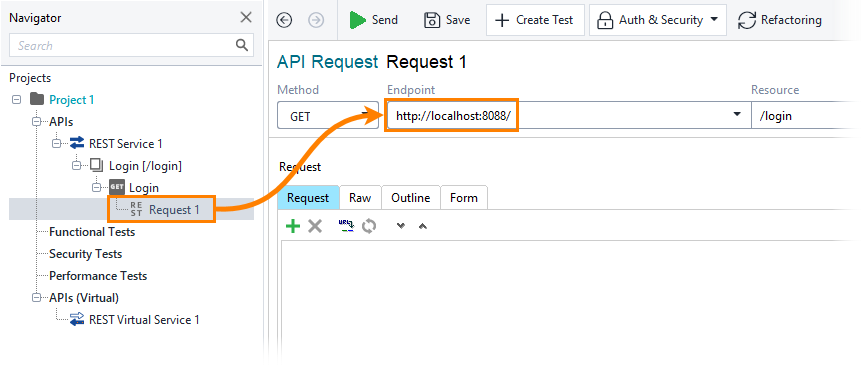Viewport: 862px width, 366px height.
Task: Click the Request 1 title text
Action: coord(427,62)
